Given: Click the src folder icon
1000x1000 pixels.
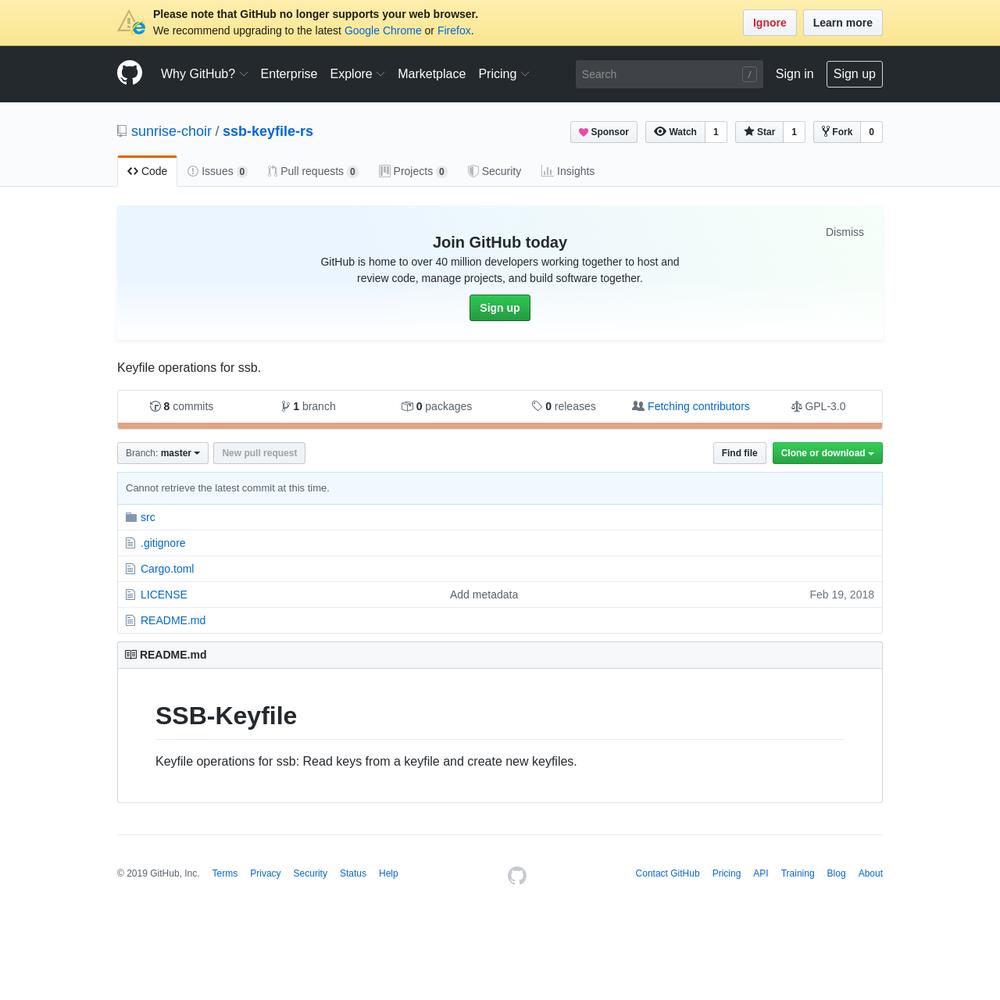Looking at the screenshot, I should pyautogui.click(x=131, y=517).
